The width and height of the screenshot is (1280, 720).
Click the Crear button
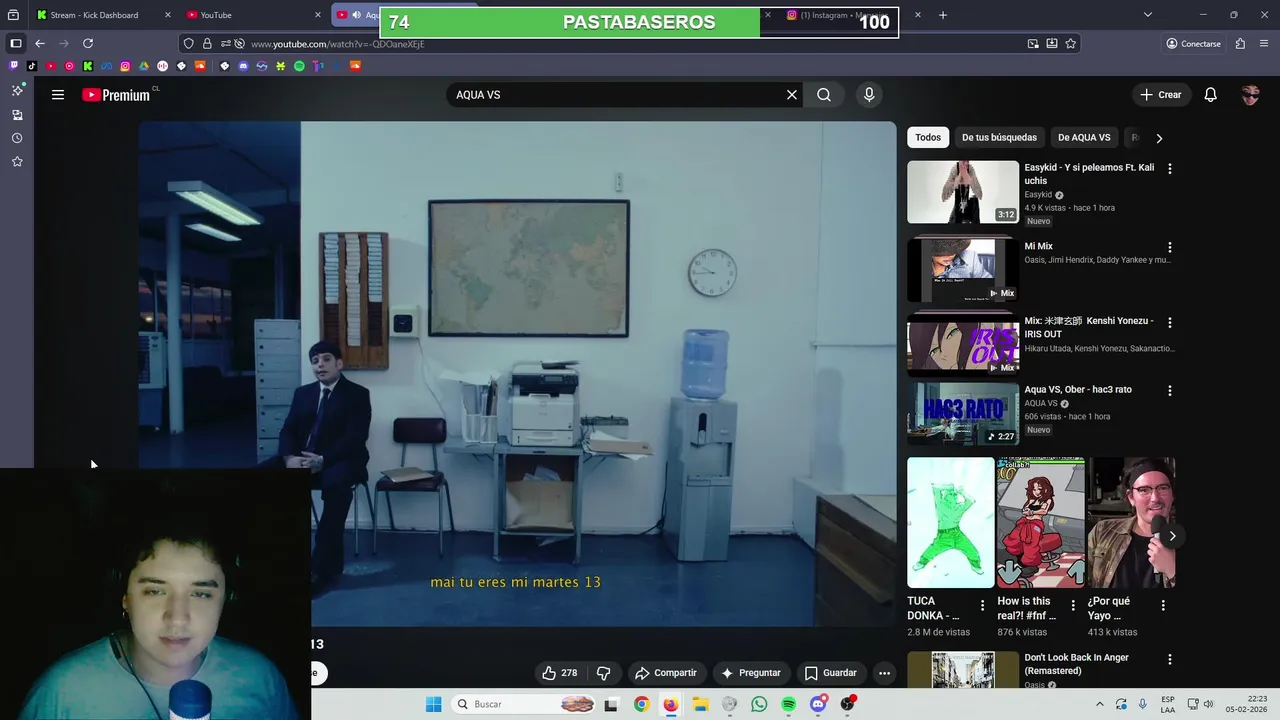pos(1161,95)
